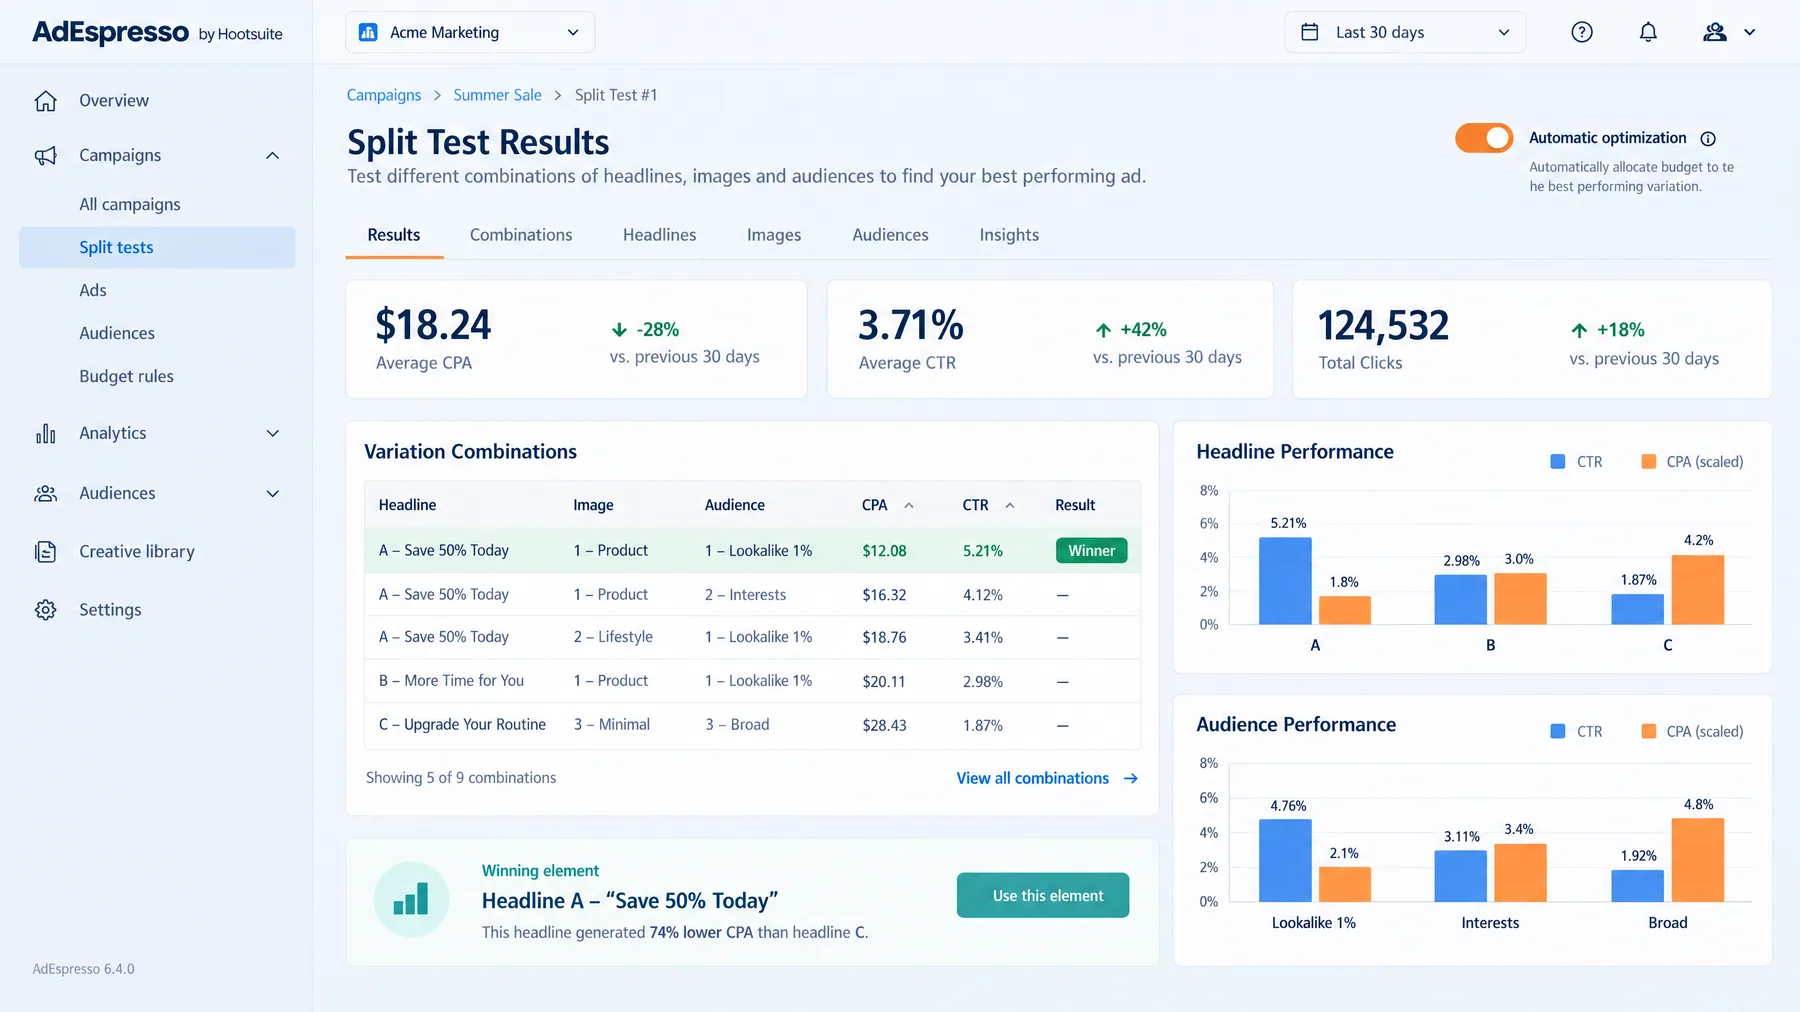Click the CTR column sort arrow
Viewport: 1800px width, 1012px height.
[x=1010, y=506]
